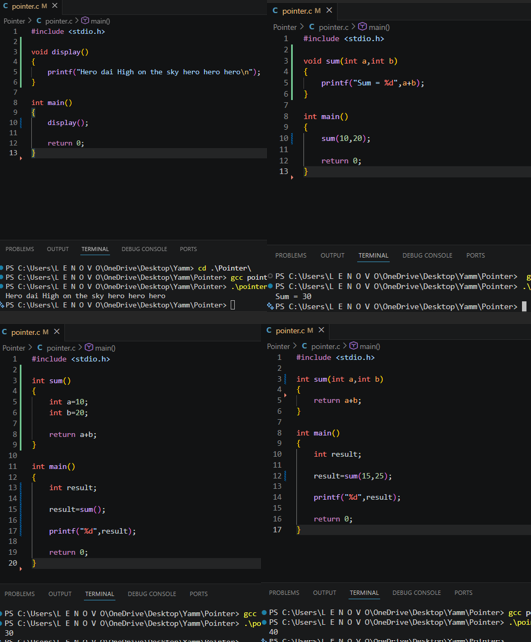Image resolution: width=531 pixels, height=642 pixels.
Task: Click the main() symbol icon in the void sum breadcrumb
Action: pos(362,27)
